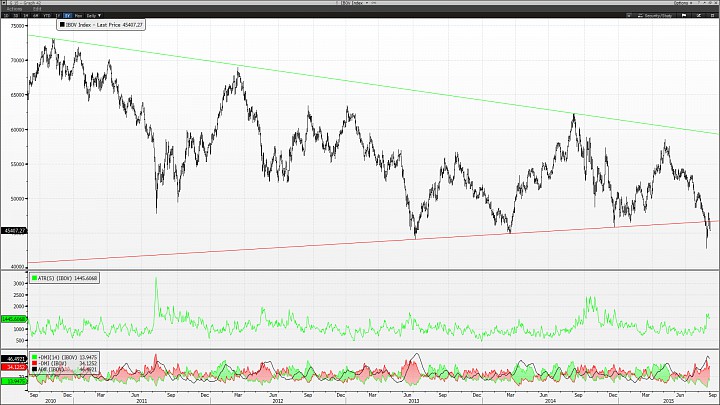Click the 75000 price axis label
The image size is (720, 405).
pos(17,26)
